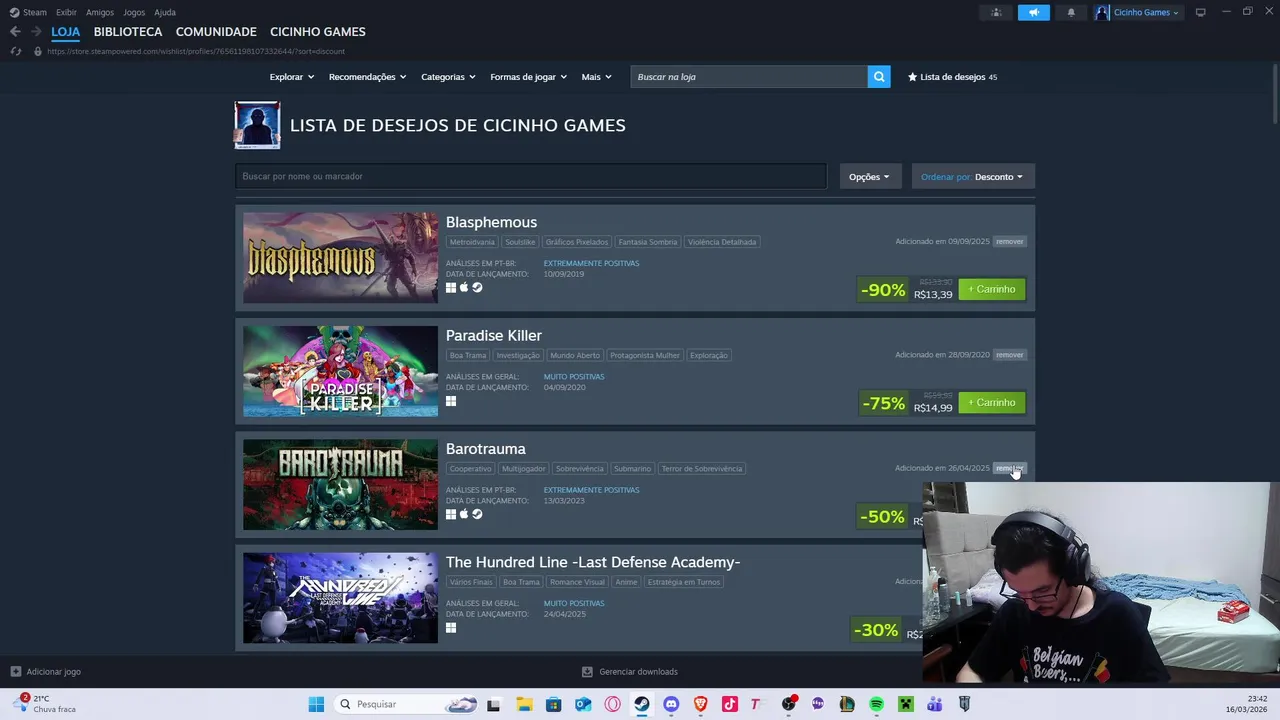Open the Steam friends icon in title bar
Viewport: 1280px width, 720px height.
click(996, 12)
